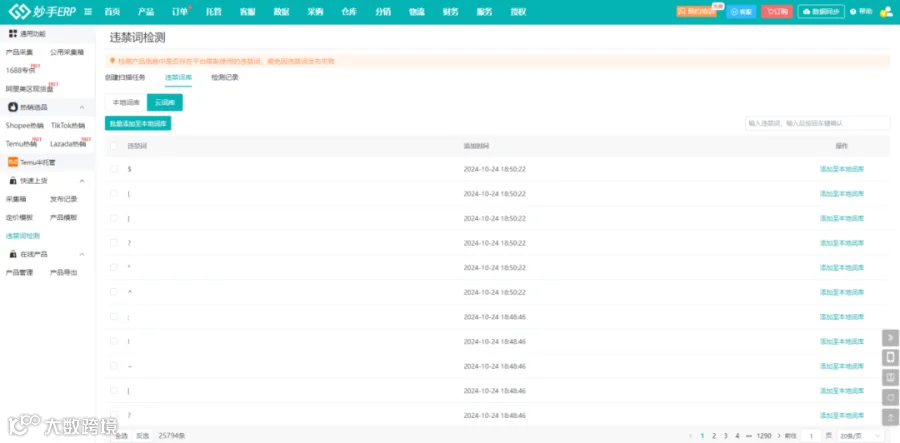
Task: Click the 批量添加至本地词库 button
Action: pyautogui.click(x=138, y=123)
